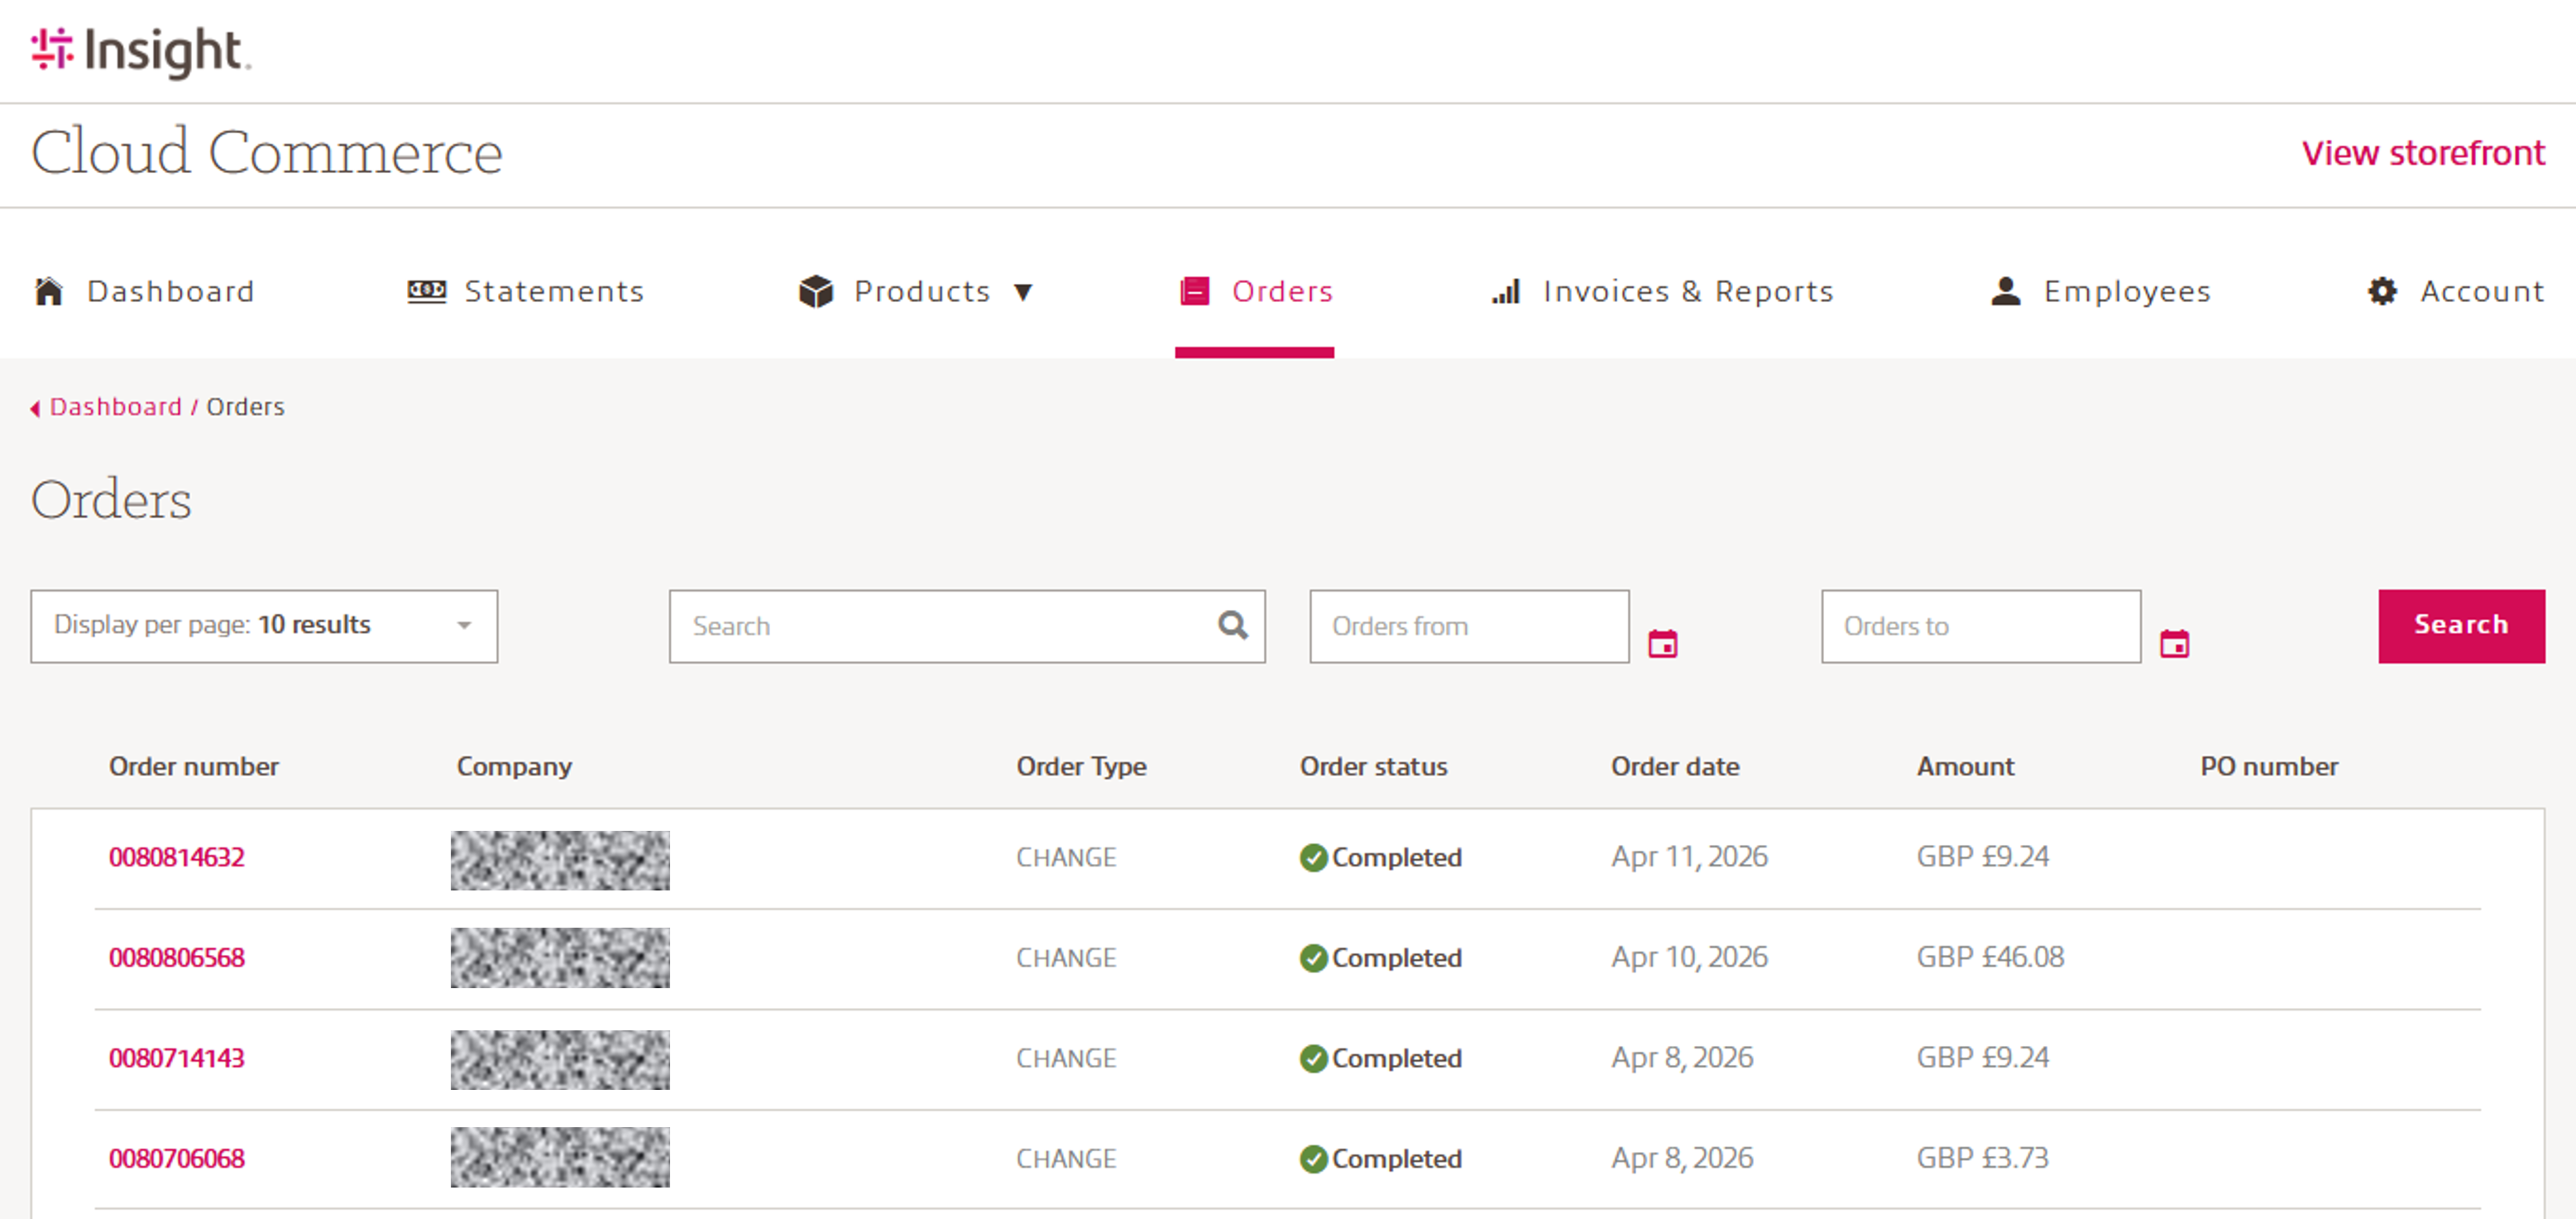This screenshot has width=2576, height=1219.
Task: Focus the Orders from date field
Action: click(x=1468, y=625)
